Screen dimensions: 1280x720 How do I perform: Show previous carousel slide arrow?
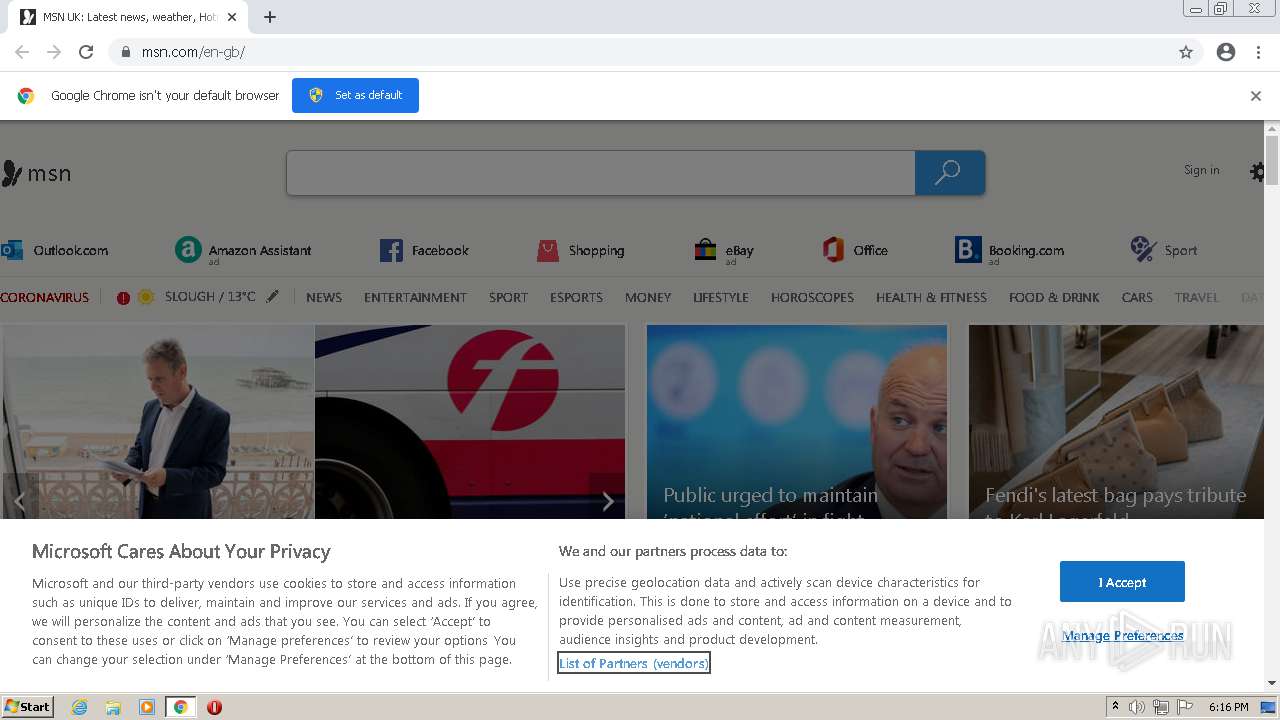click(x=20, y=500)
